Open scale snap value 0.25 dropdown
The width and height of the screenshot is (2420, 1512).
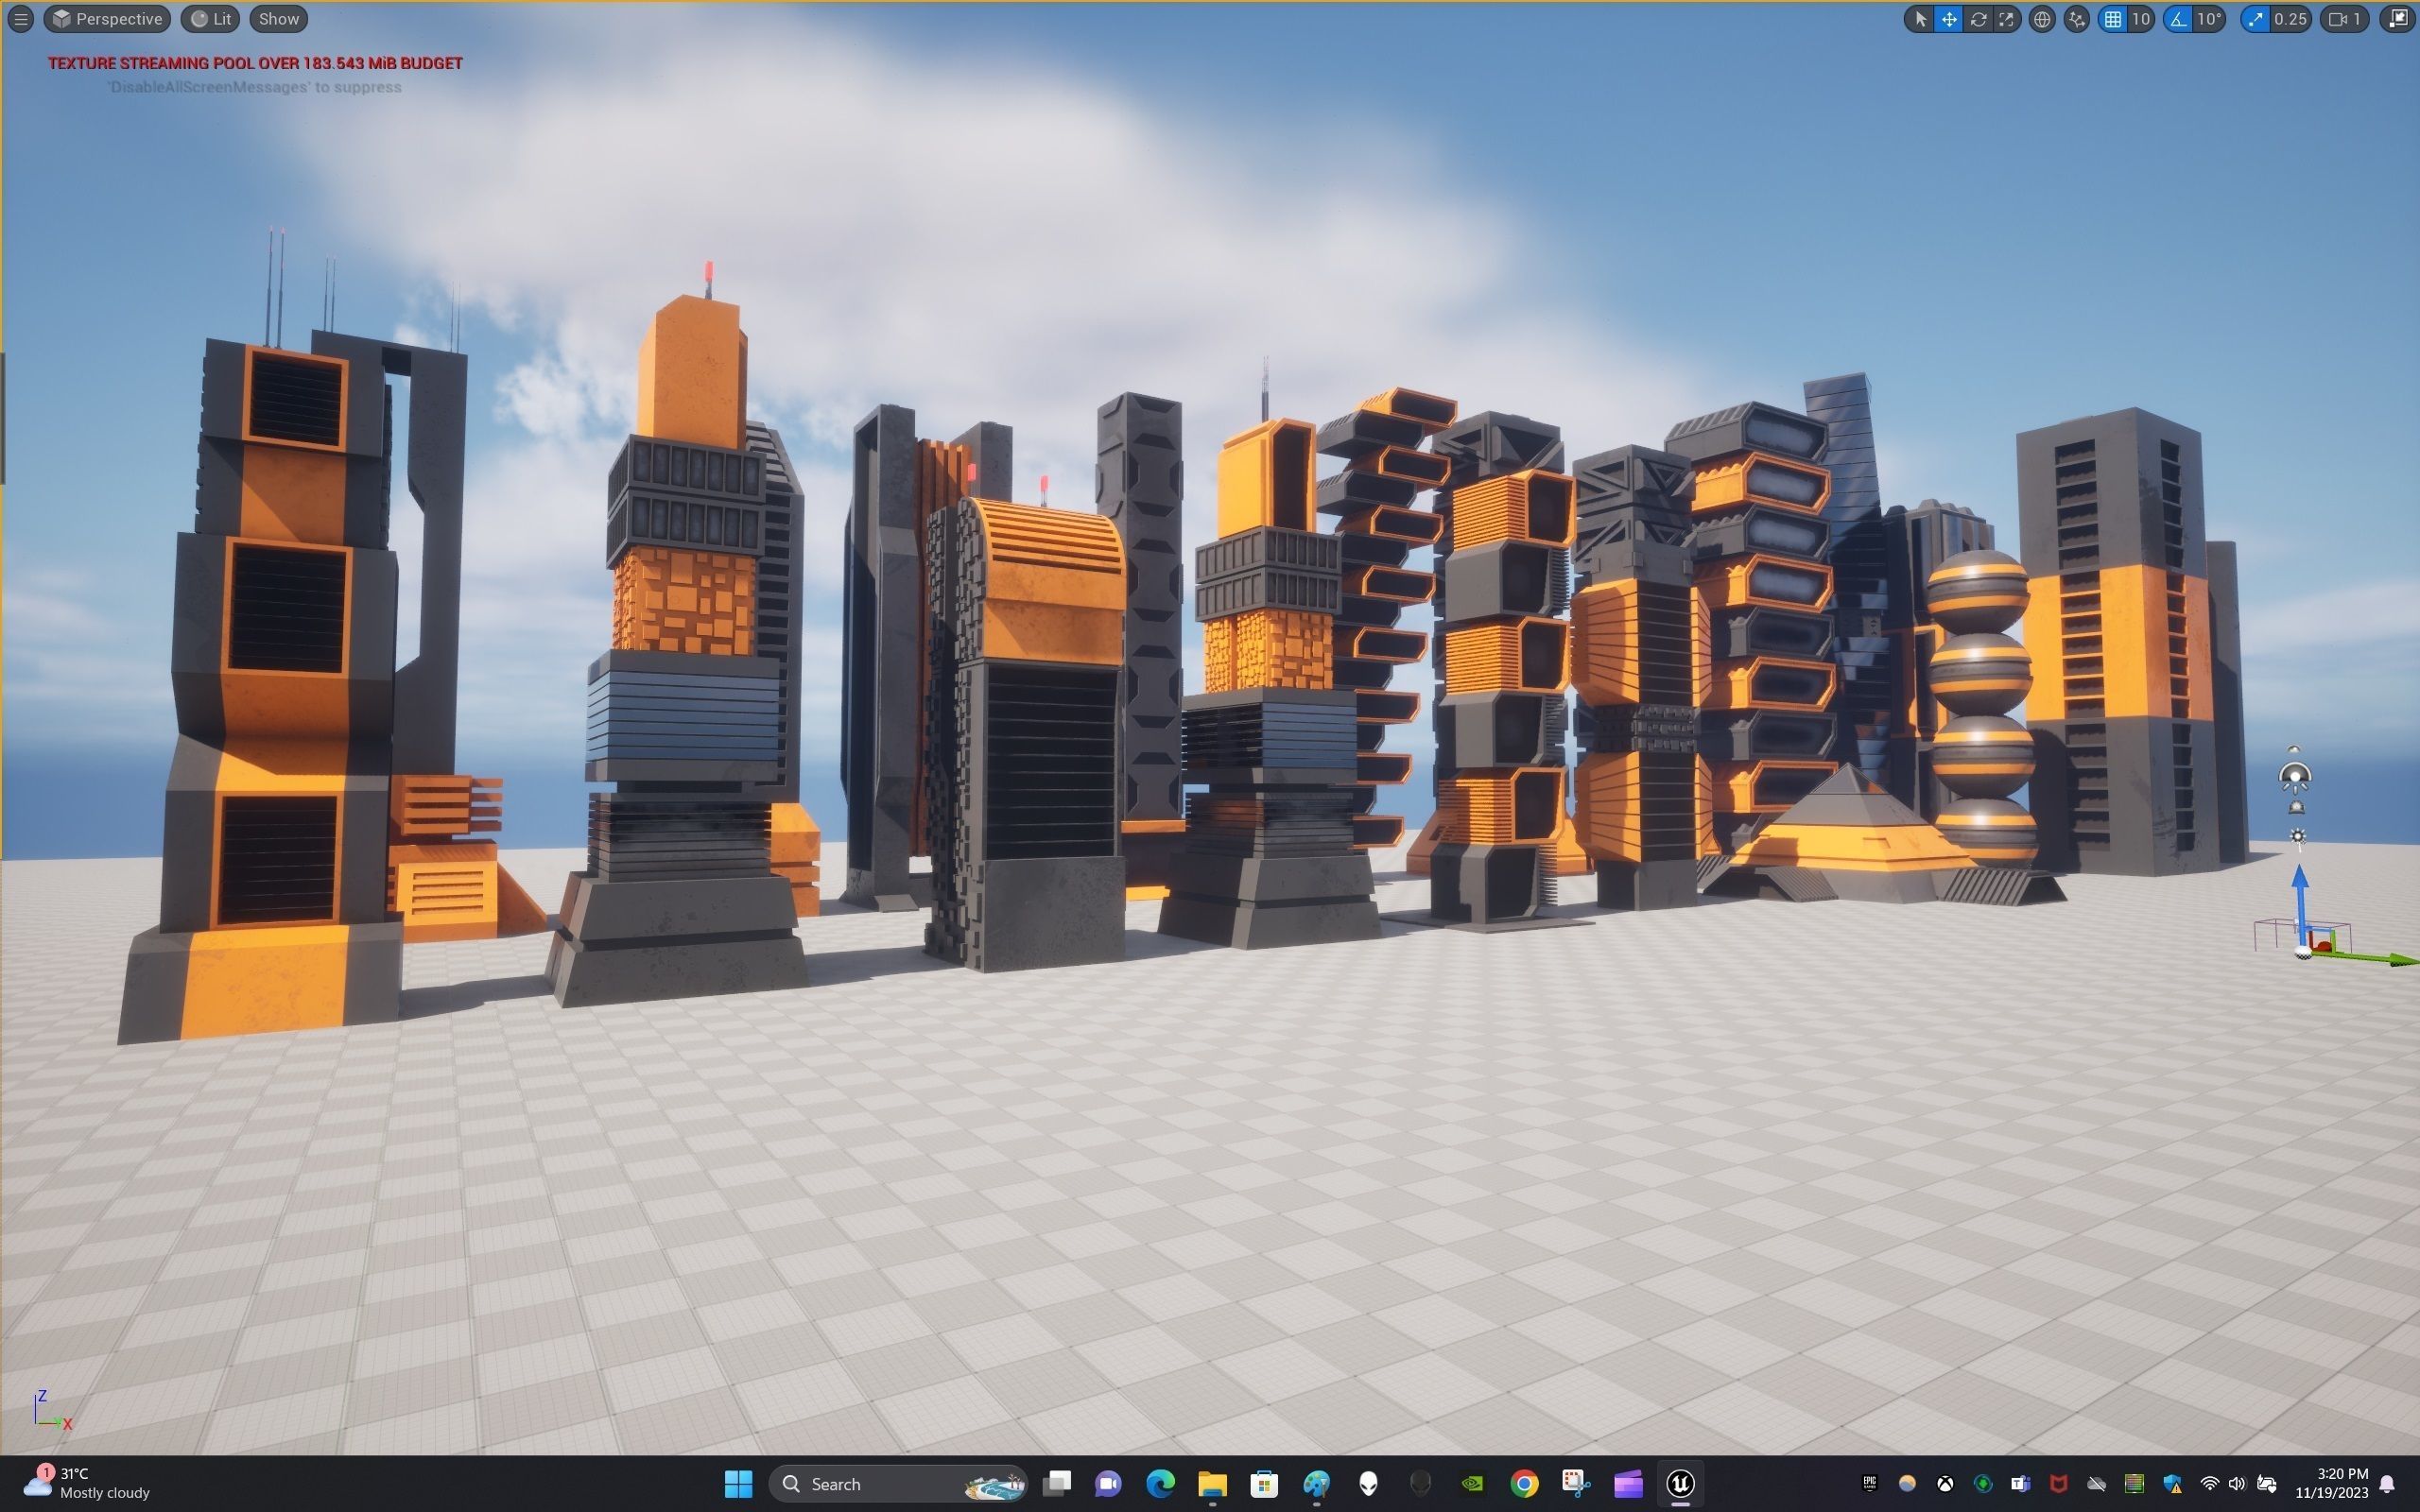(2290, 19)
